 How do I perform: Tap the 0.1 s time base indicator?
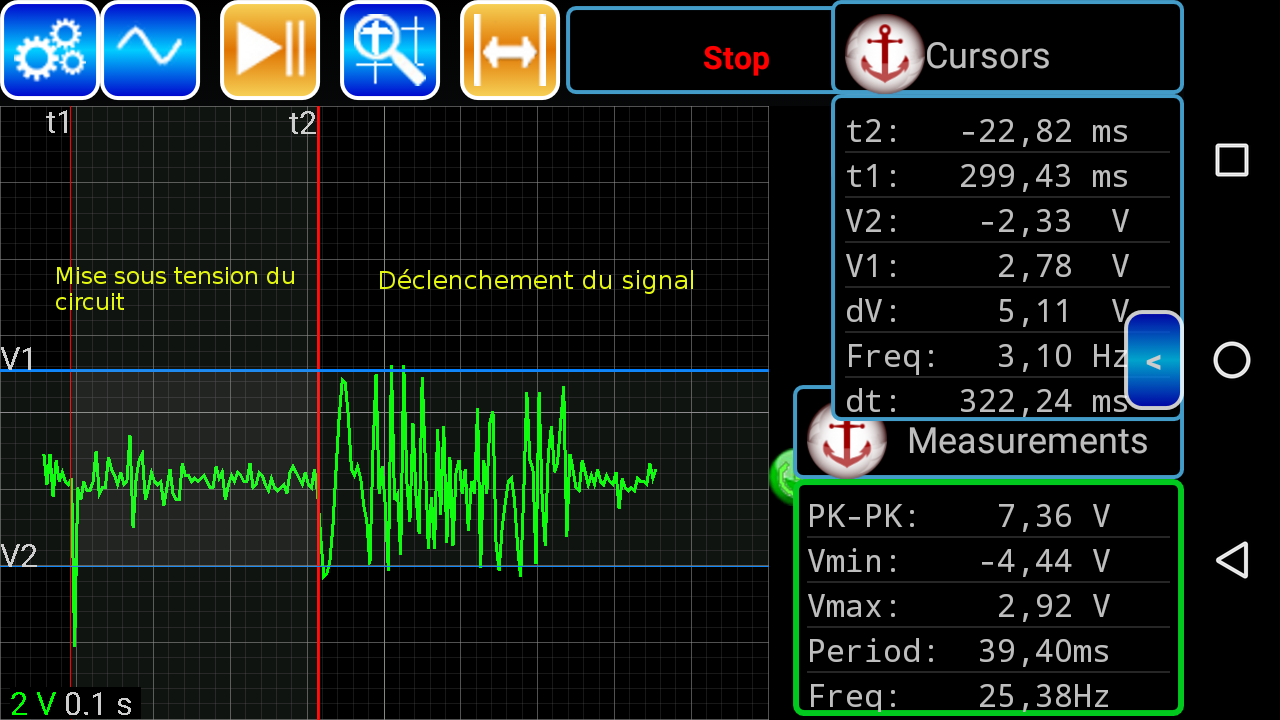point(98,704)
